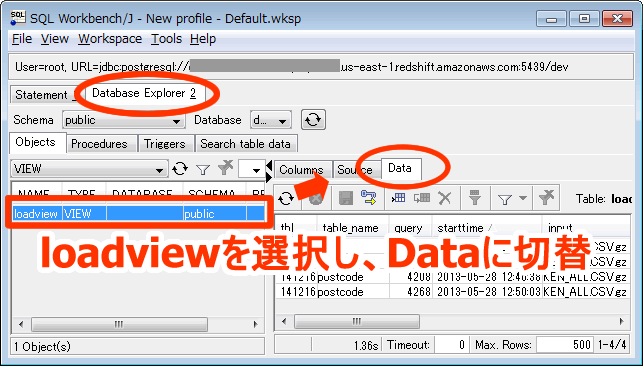Click the reset filter icon above object list
This screenshot has width=643, height=366.
pos(225,168)
